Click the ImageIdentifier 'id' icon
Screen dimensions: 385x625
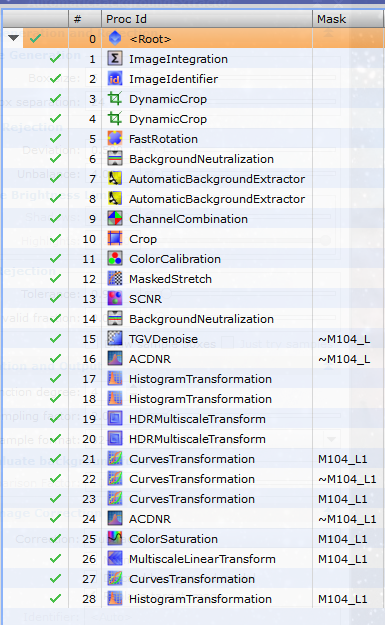[115, 79]
